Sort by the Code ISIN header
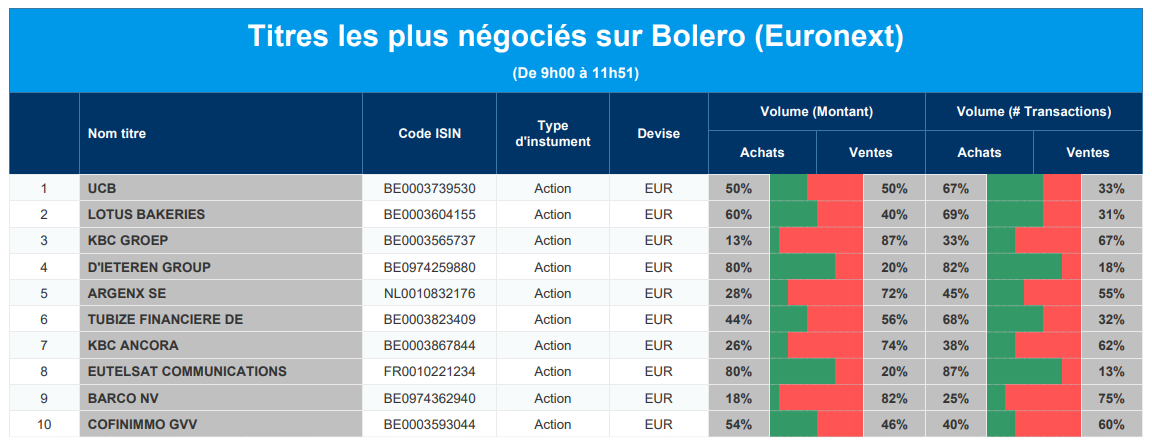The width and height of the screenshot is (1152, 445). coord(429,133)
